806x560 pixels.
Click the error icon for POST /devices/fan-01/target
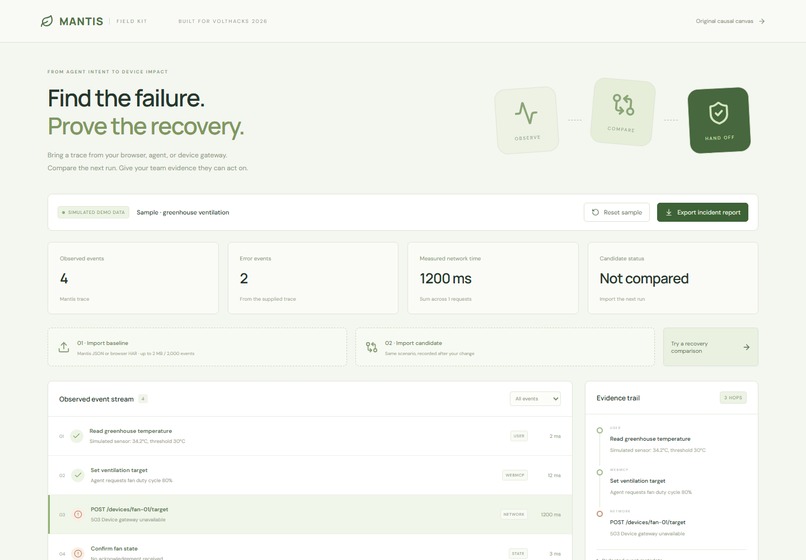[x=78, y=514]
